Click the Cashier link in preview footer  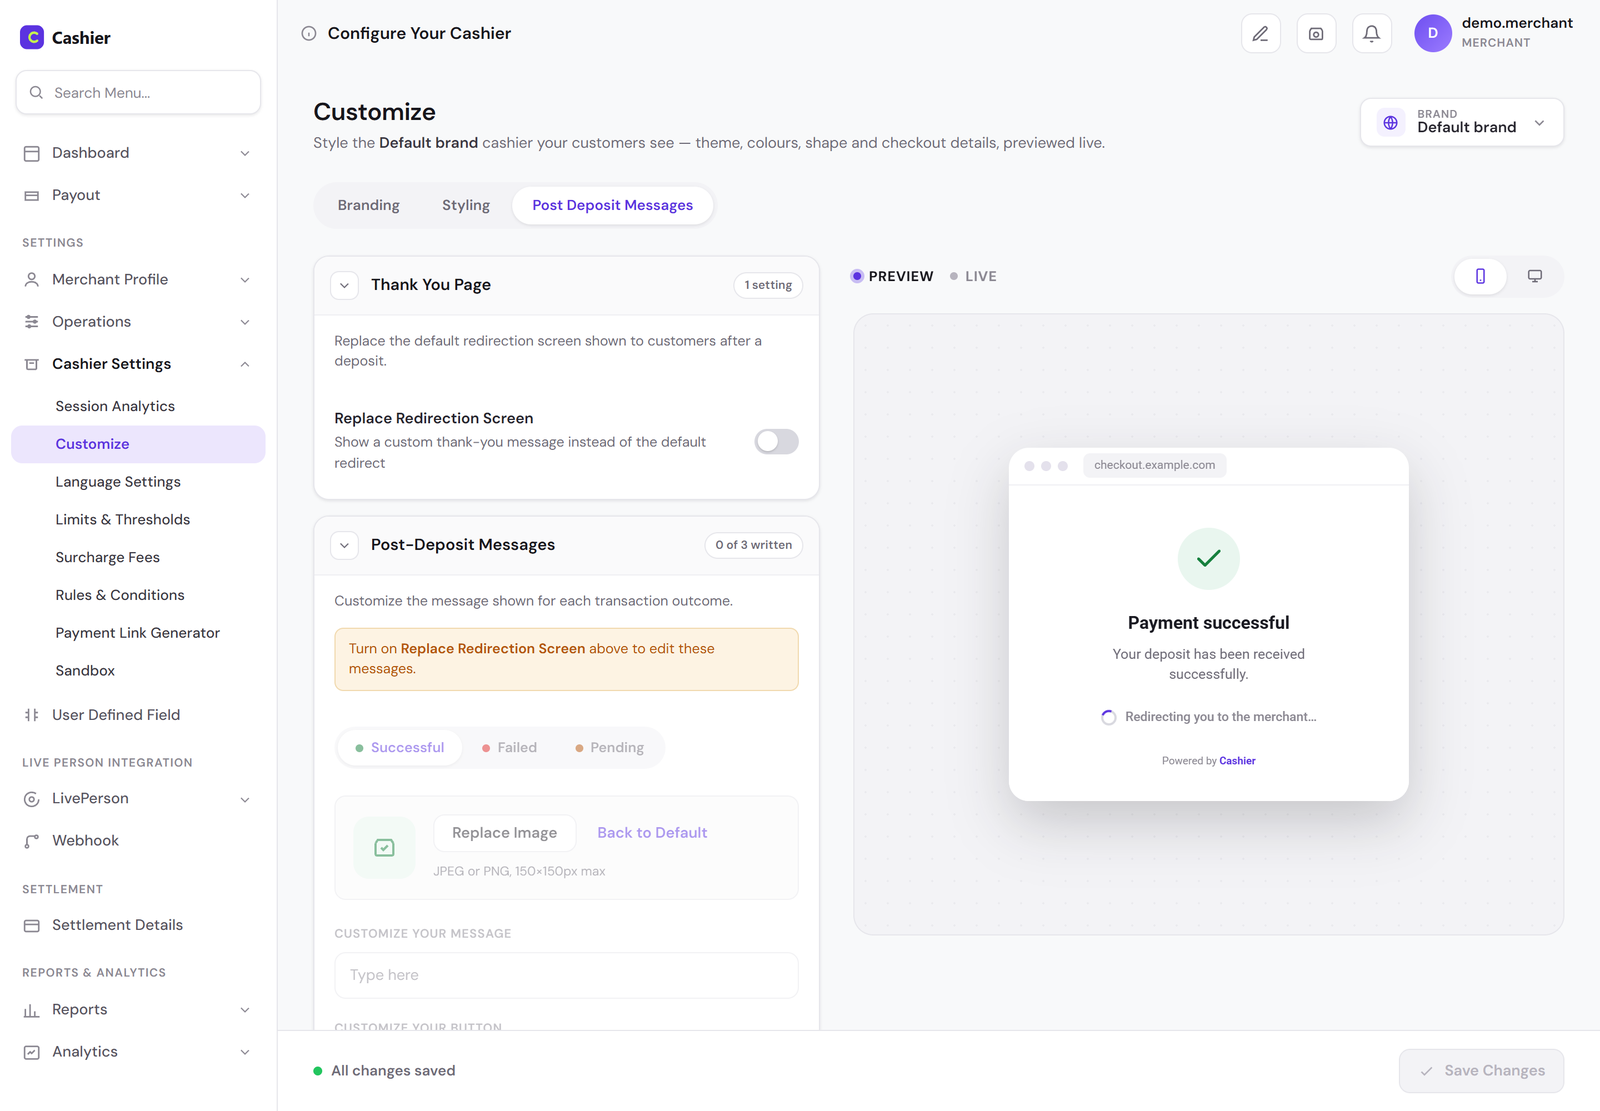(x=1237, y=761)
